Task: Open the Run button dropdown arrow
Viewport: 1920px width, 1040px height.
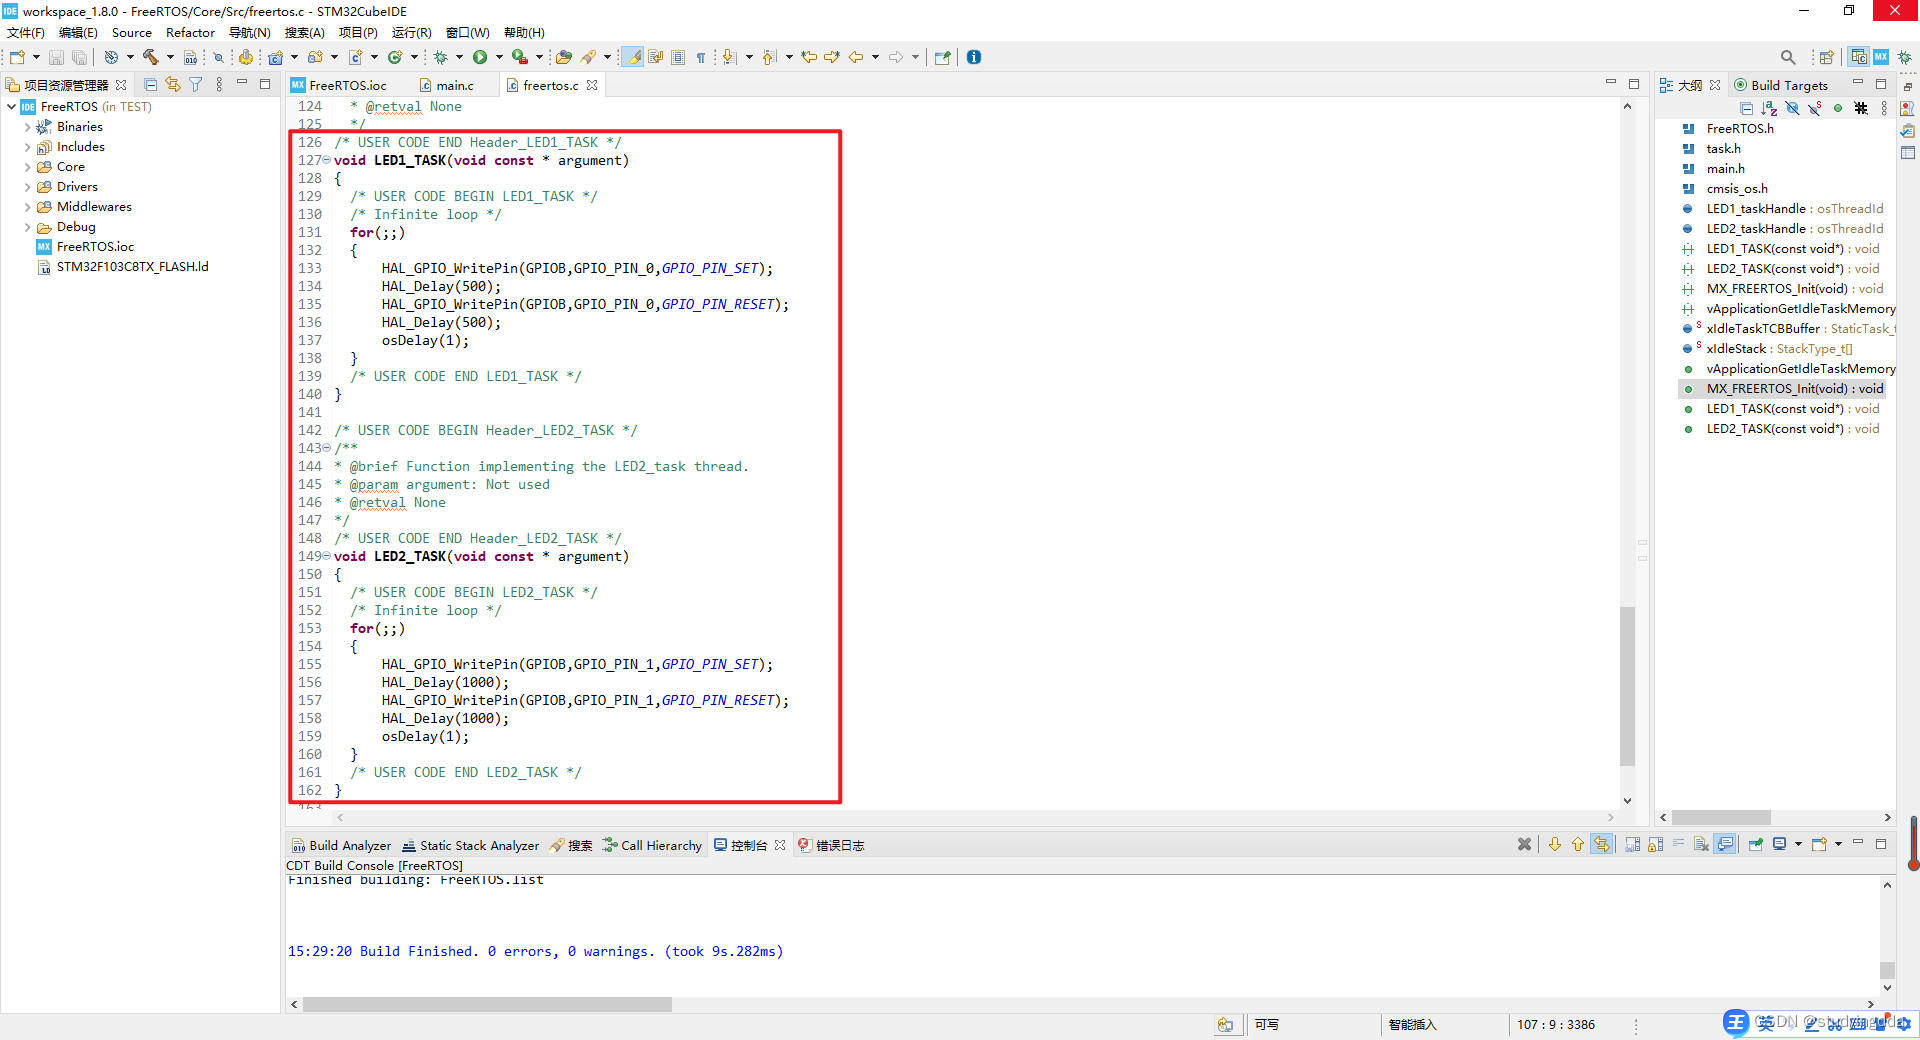Action: point(500,57)
